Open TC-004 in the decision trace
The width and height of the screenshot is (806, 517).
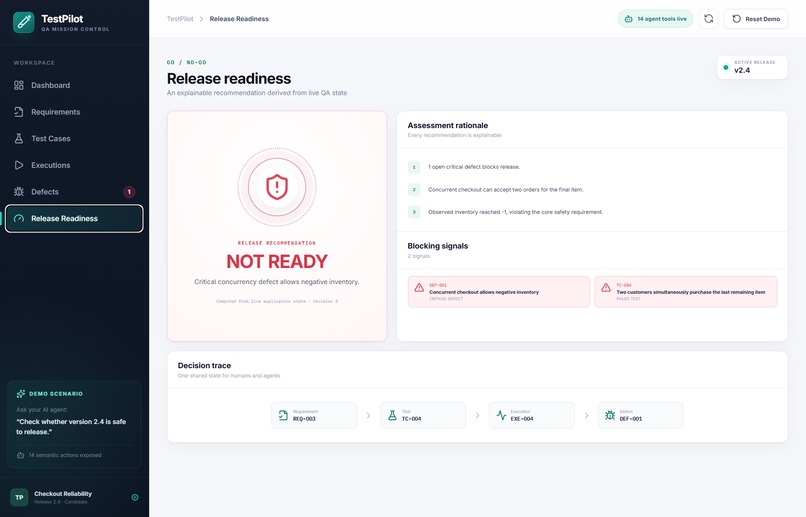(x=423, y=415)
